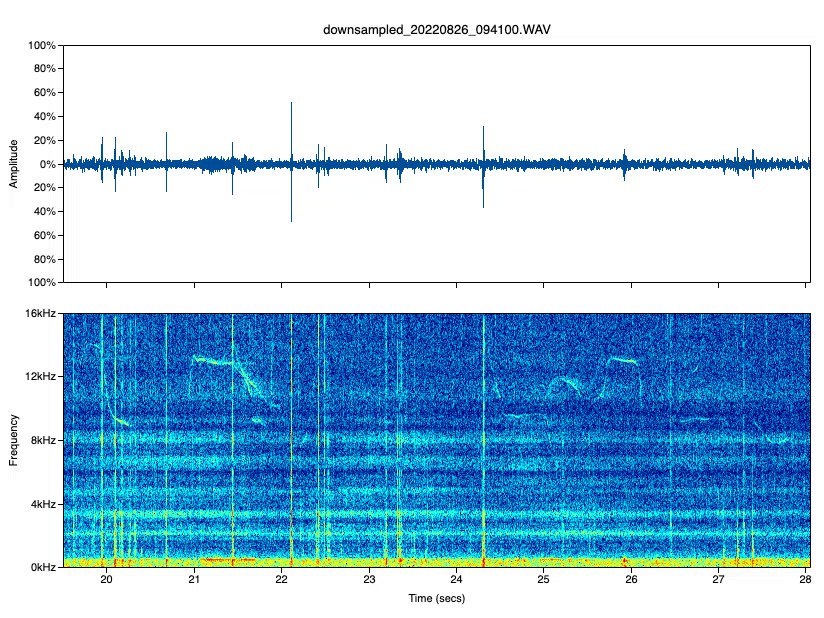Screen dimensions: 824x618
Task: Click the topmost 100% amplitude tick label
Action: click(42, 46)
